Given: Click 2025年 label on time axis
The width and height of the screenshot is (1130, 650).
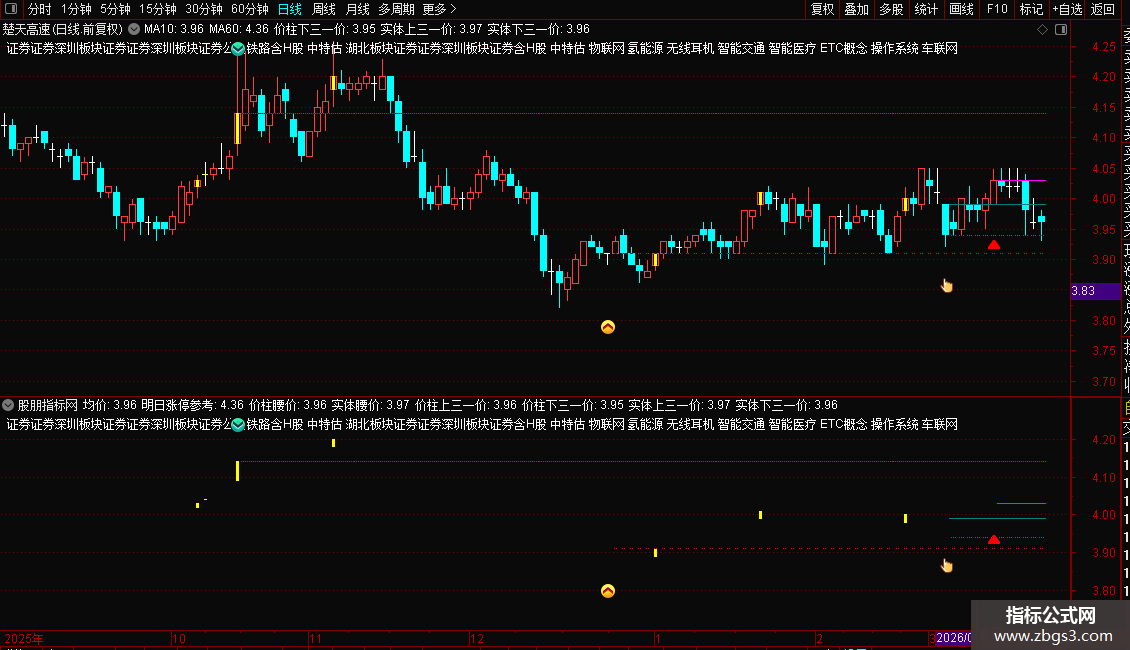Looking at the screenshot, I should click(x=24, y=638).
